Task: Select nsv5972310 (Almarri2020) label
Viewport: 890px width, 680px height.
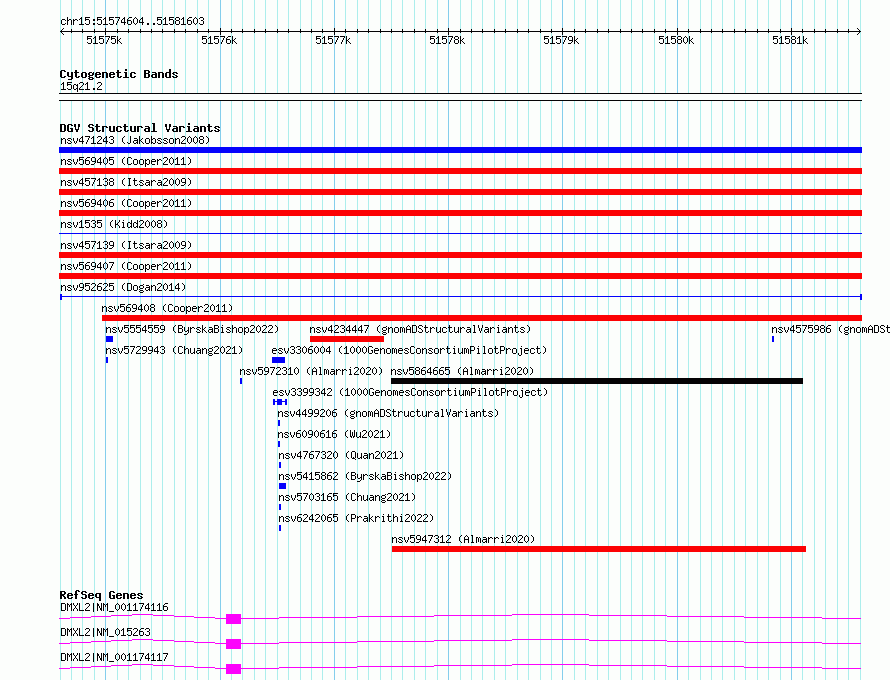Action: pyautogui.click(x=311, y=371)
